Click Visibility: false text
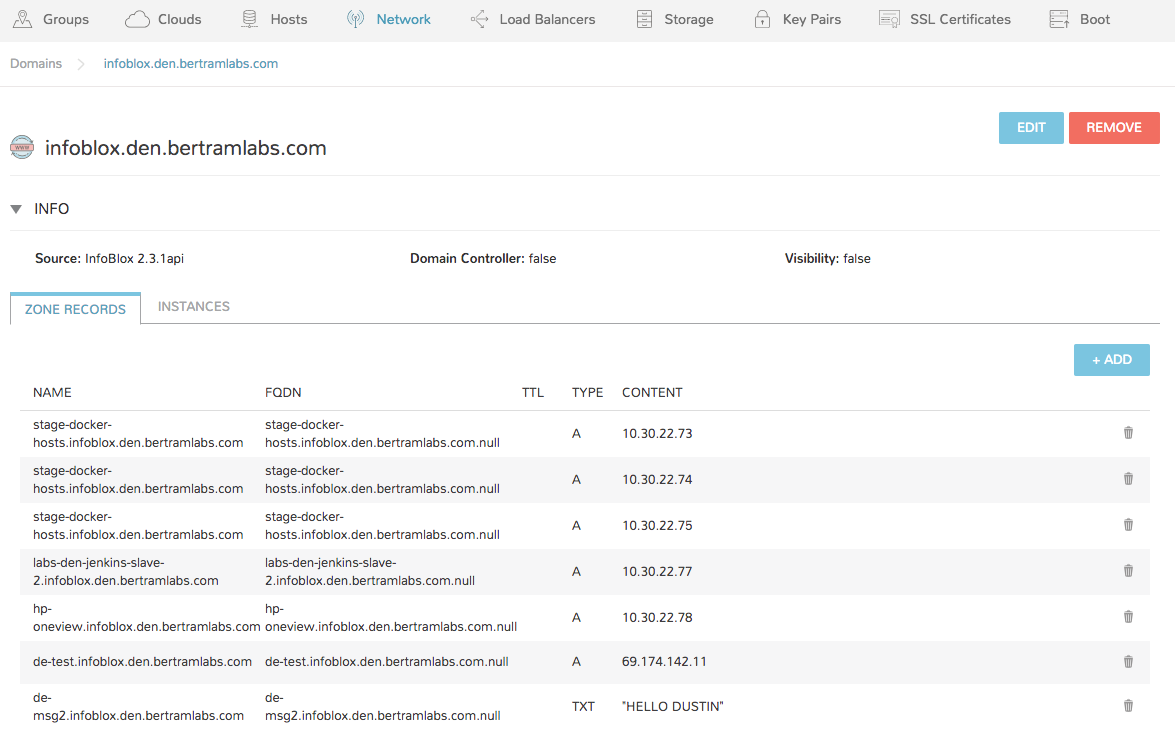This screenshot has height=756, width=1175. pyautogui.click(x=827, y=258)
